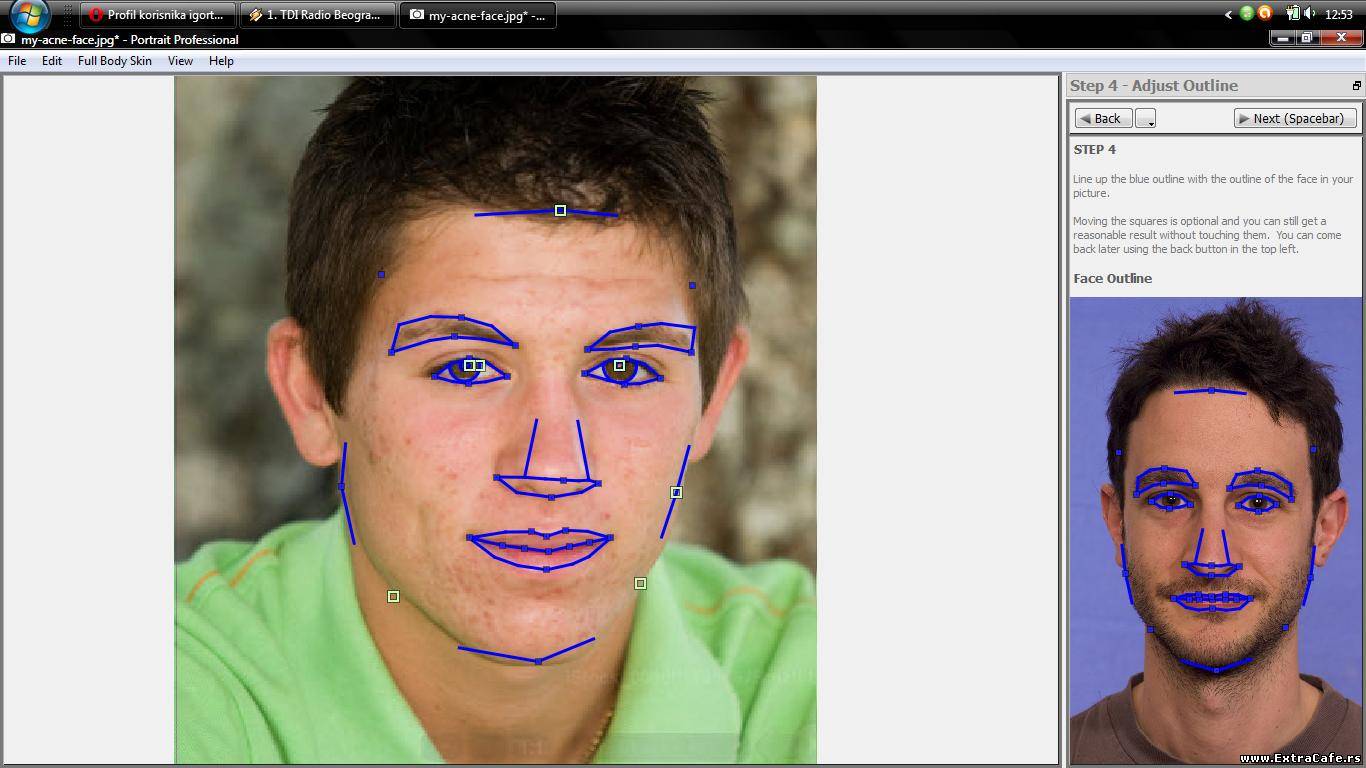Click the 'Face Outline' heading text
The image size is (1366, 768).
point(1112,278)
